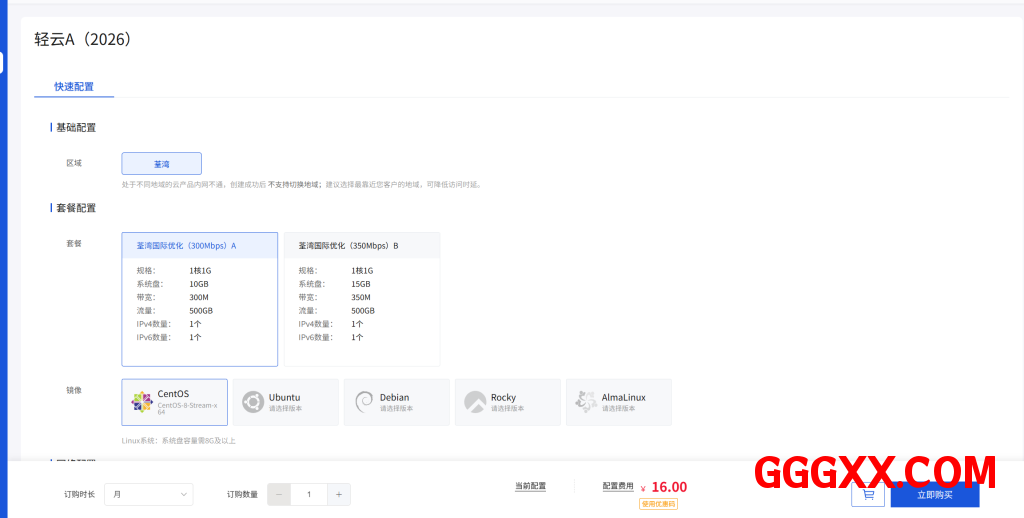Select the Rocky Linux image

(507, 402)
